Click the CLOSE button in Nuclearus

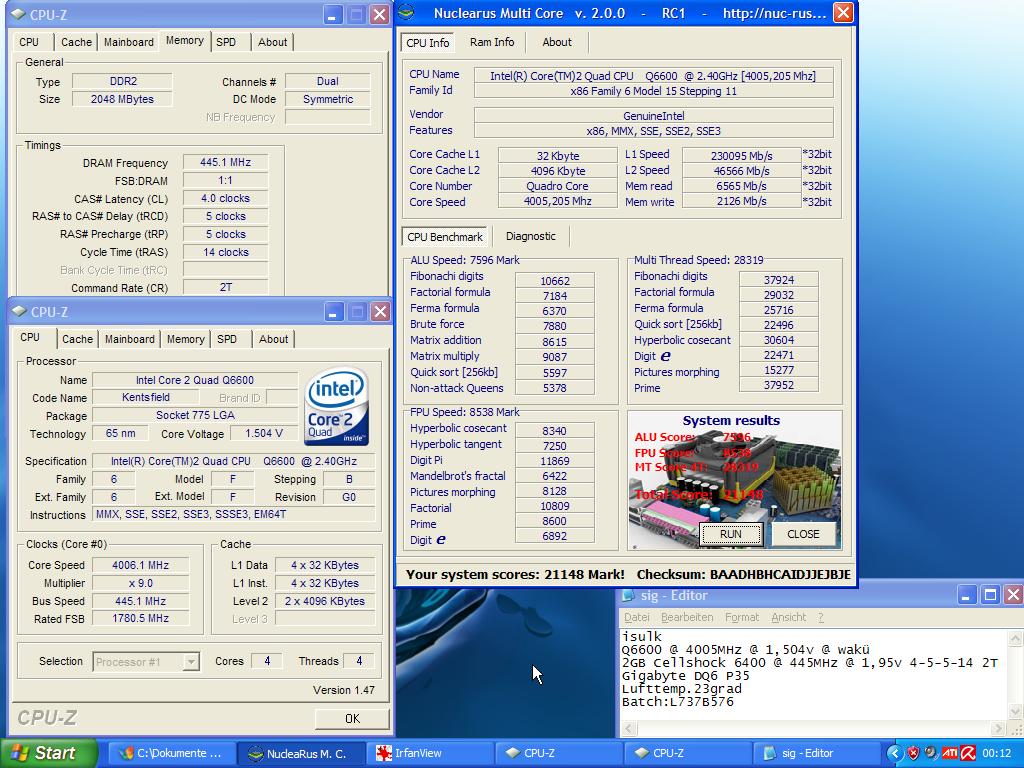[x=803, y=534]
